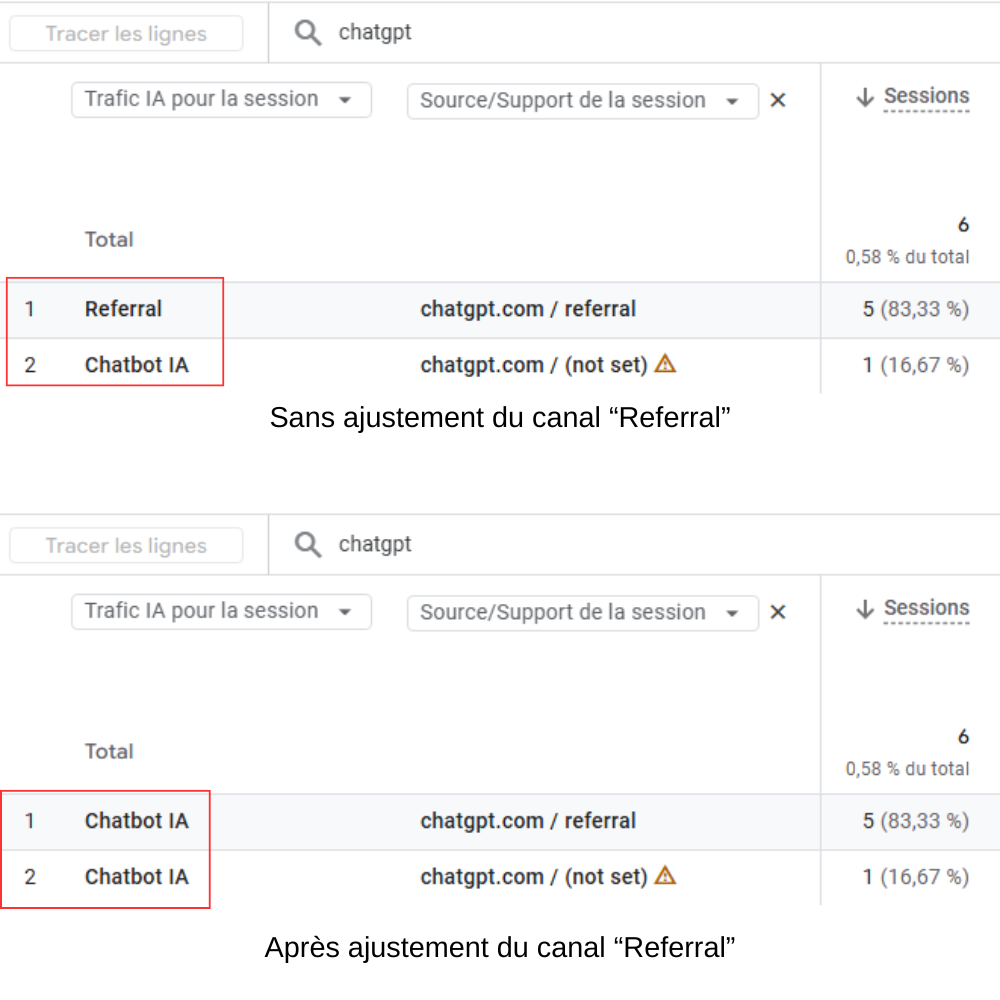The height and width of the screenshot is (1000, 1000).
Task: Click the descending sort arrow on top Sessions column
Action: pyautogui.click(x=862, y=96)
